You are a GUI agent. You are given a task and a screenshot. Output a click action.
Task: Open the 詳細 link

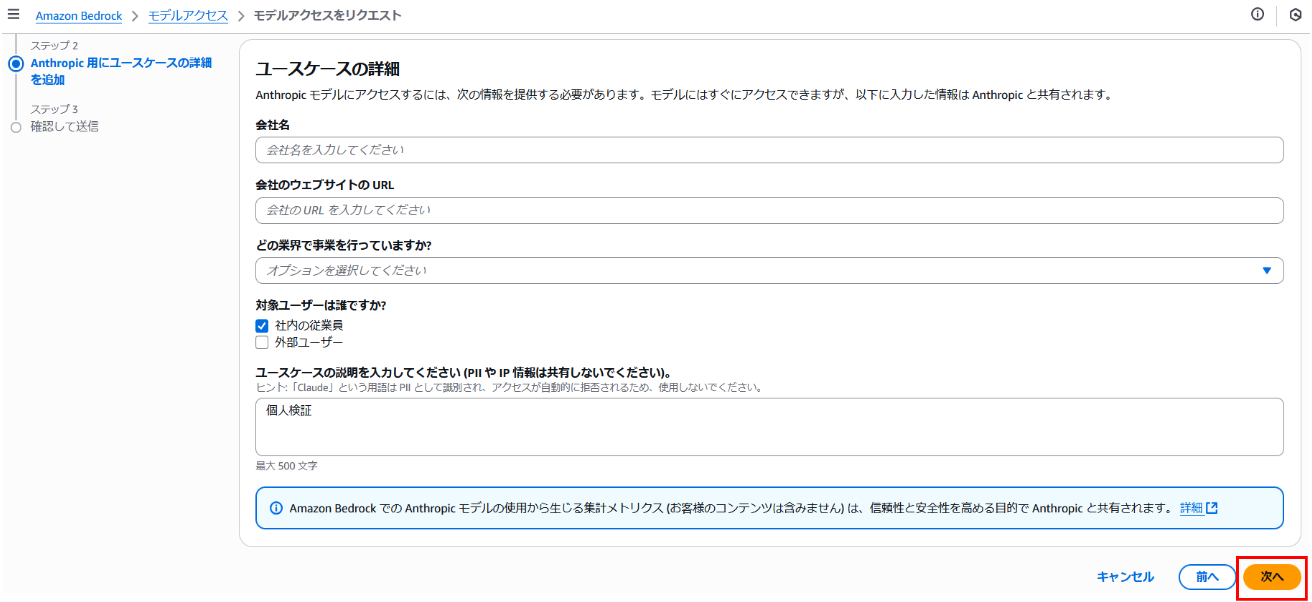1191,508
